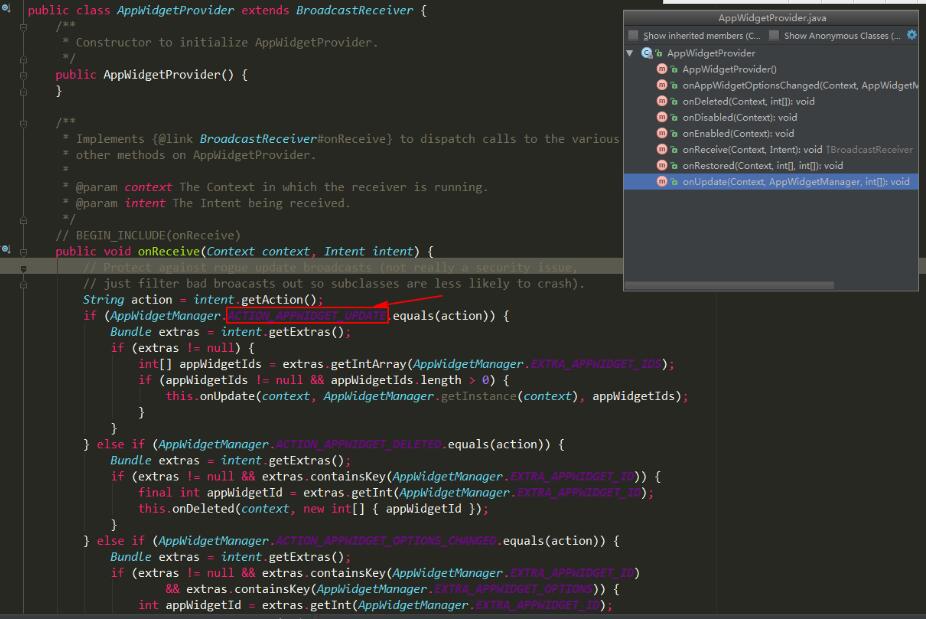The width and height of the screenshot is (926, 619).
Task: Fold the AppWidgetProvider() constructor body
Action: tap(23, 75)
